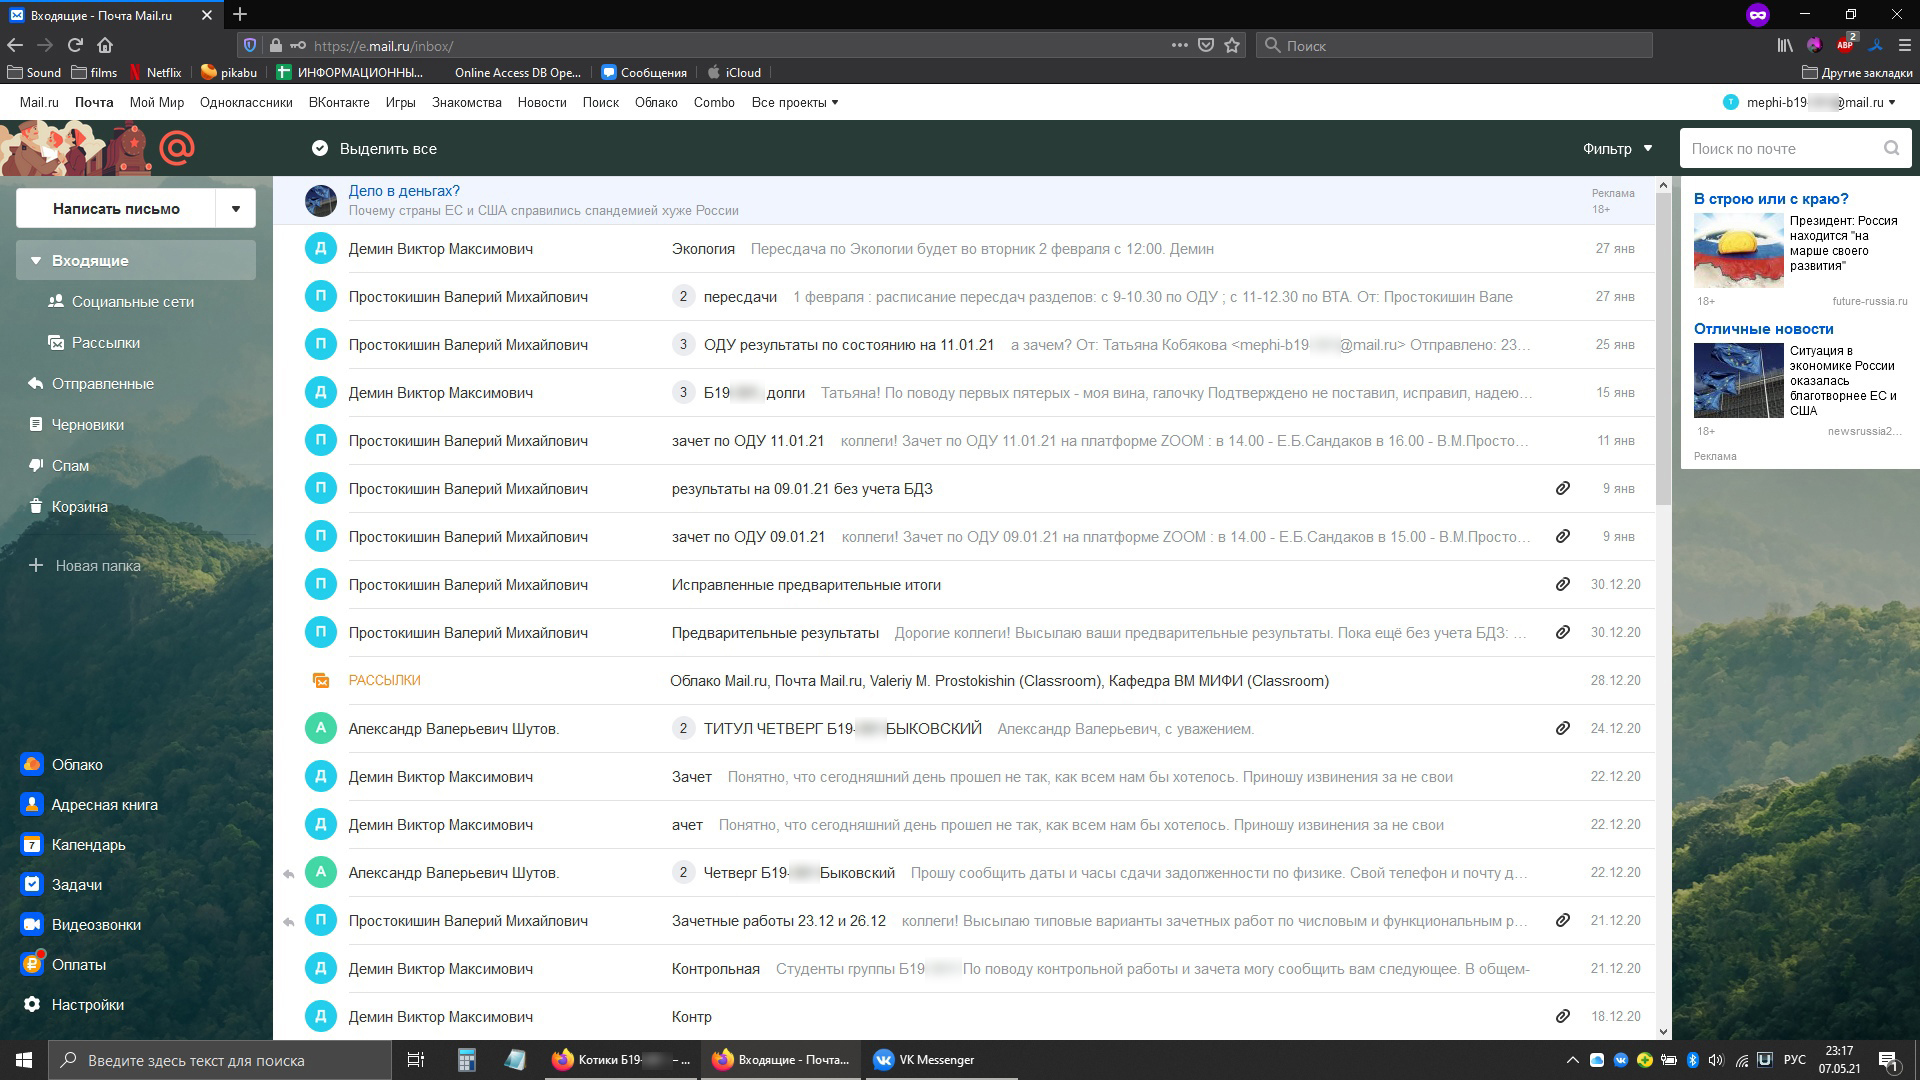Click the Фильтр dropdown button
This screenshot has width=1920, height=1080.
coord(1614,148)
